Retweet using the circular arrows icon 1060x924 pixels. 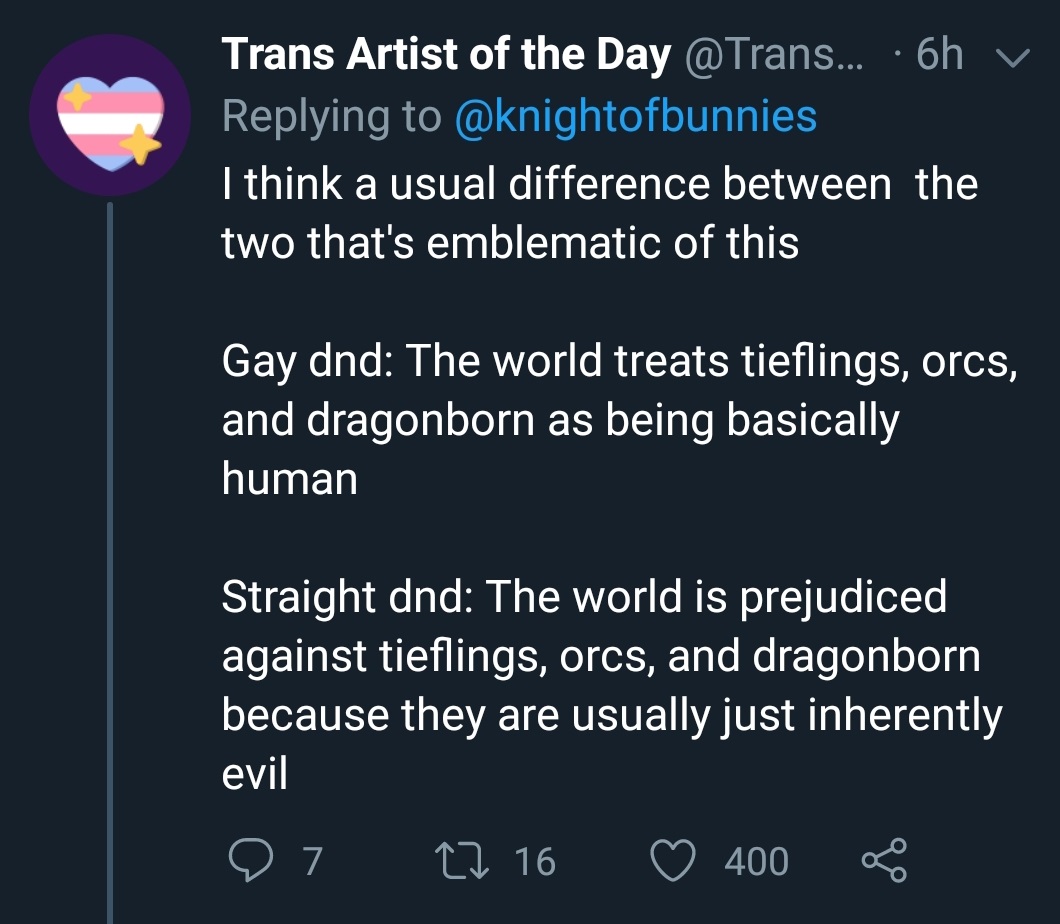(461, 860)
